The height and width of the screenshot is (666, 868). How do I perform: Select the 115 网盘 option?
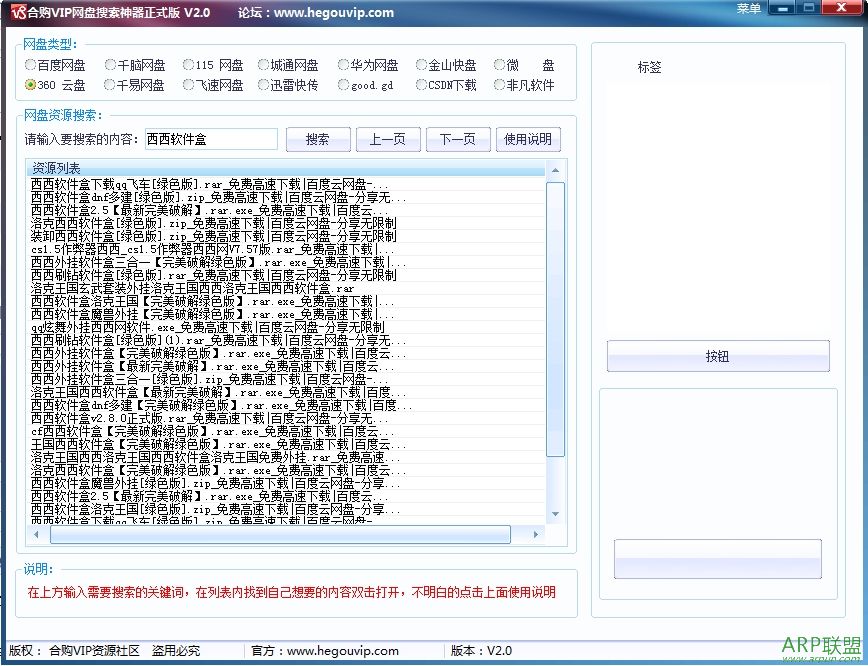coord(188,65)
